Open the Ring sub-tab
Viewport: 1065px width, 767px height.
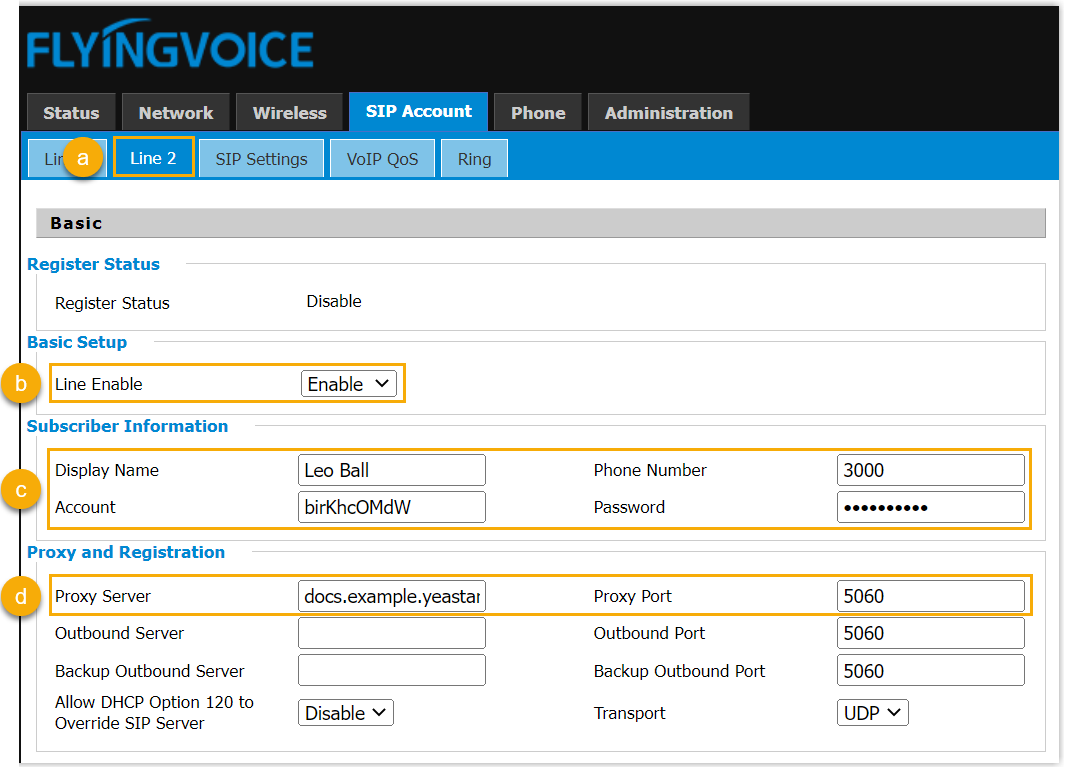pyautogui.click(x=474, y=159)
